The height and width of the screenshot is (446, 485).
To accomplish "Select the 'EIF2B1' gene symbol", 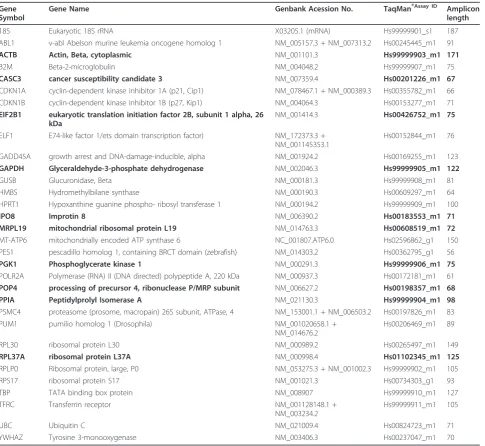I will coord(11,115).
